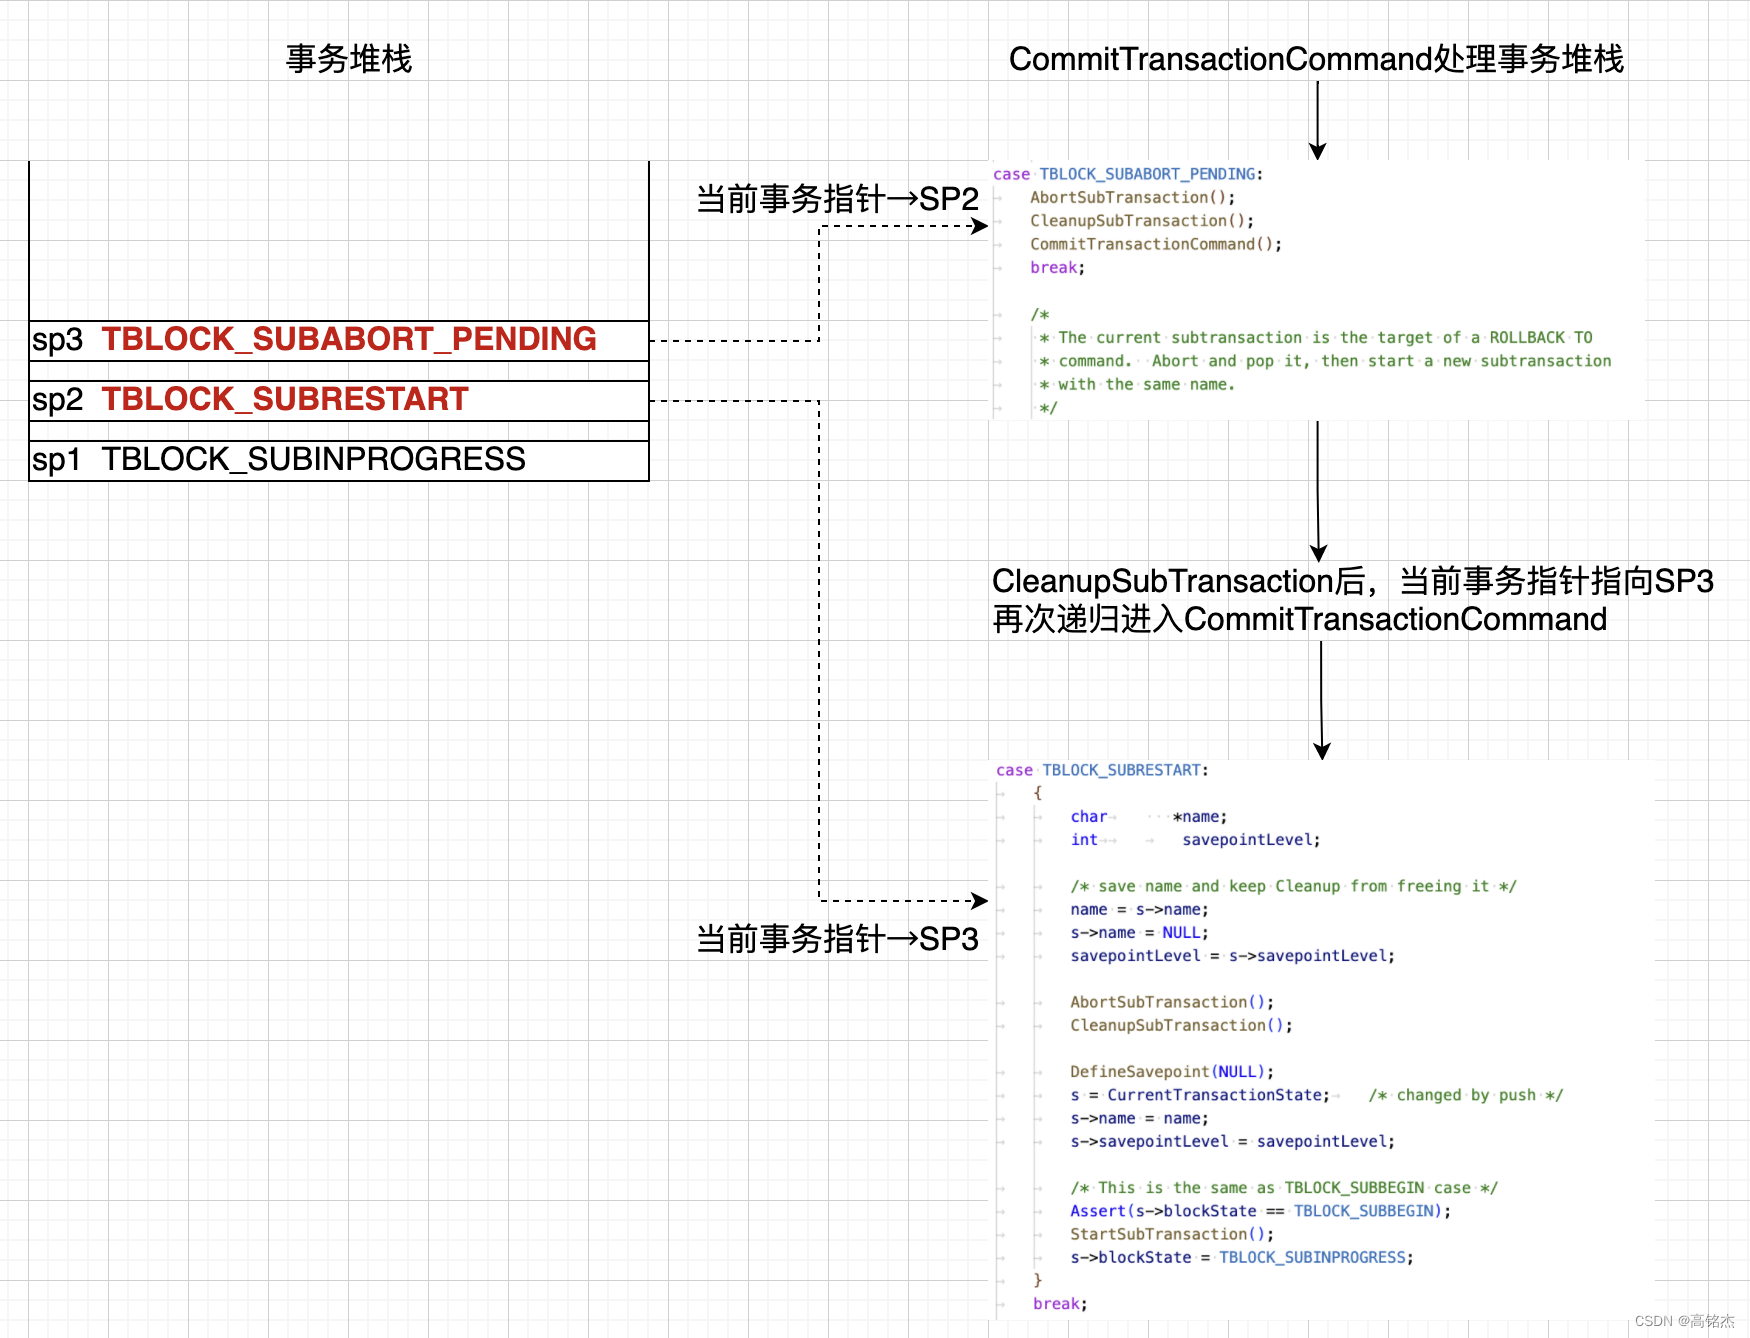Click the first AbortSubTransaction() line under SUBABORT_PENDING
1750x1338 pixels.
pos(1133,198)
